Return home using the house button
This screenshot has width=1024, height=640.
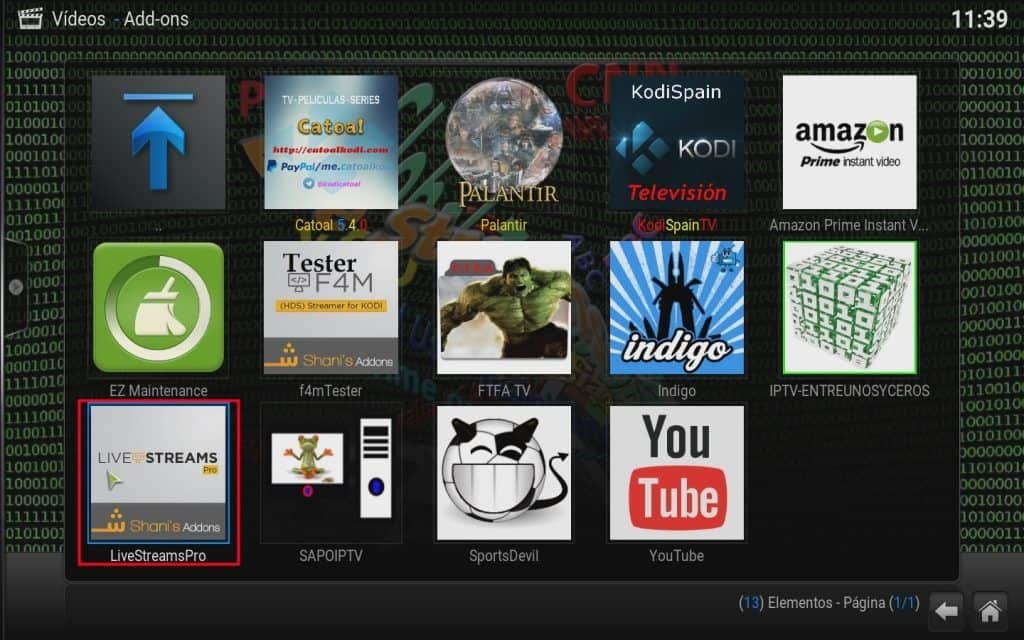click(x=990, y=610)
